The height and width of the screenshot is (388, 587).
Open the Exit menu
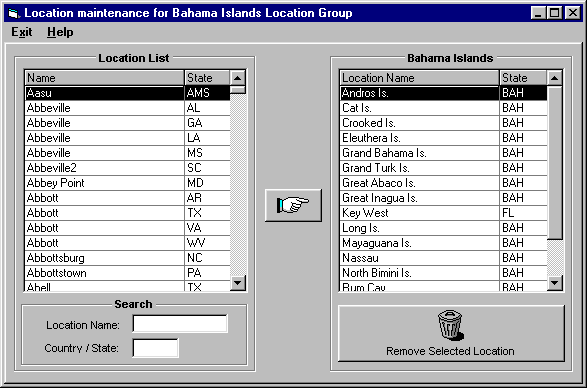click(22, 32)
